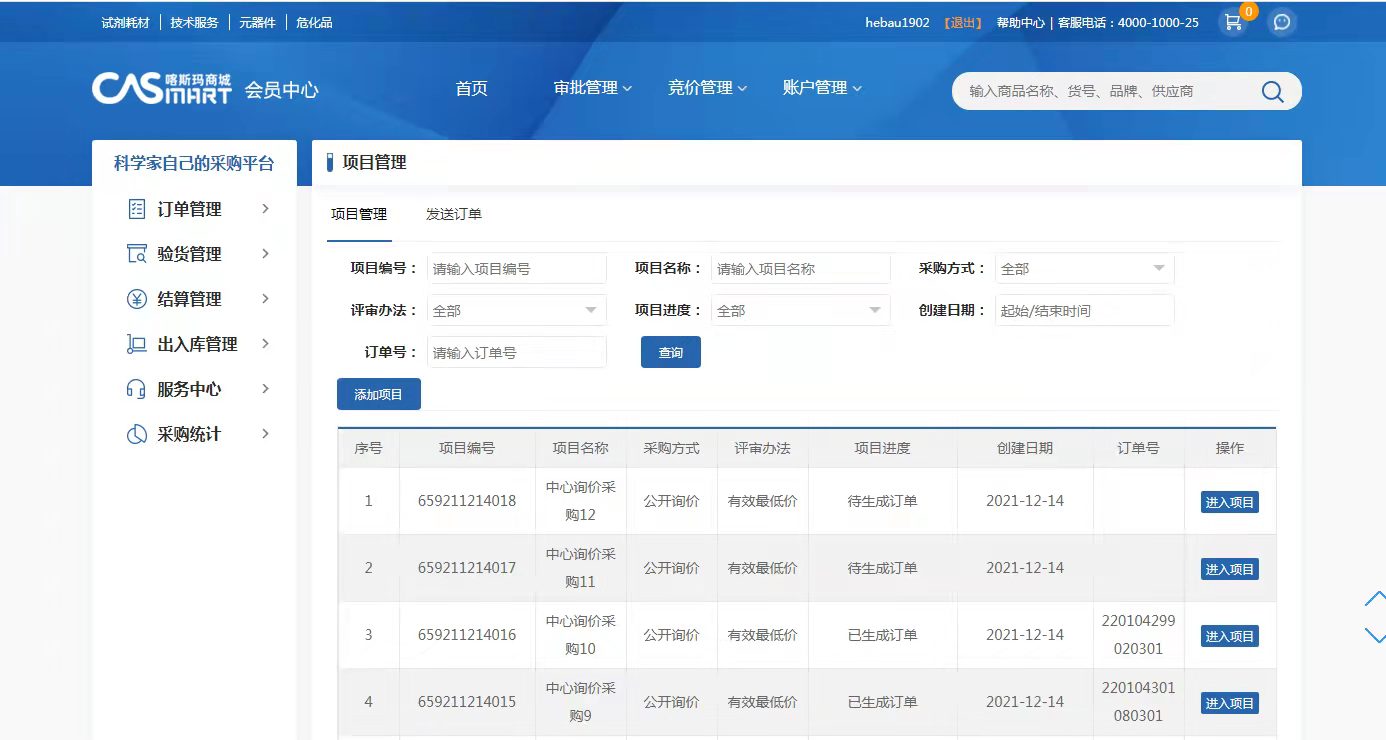
Task: Expand the 账户管理 menu
Action: 821,88
